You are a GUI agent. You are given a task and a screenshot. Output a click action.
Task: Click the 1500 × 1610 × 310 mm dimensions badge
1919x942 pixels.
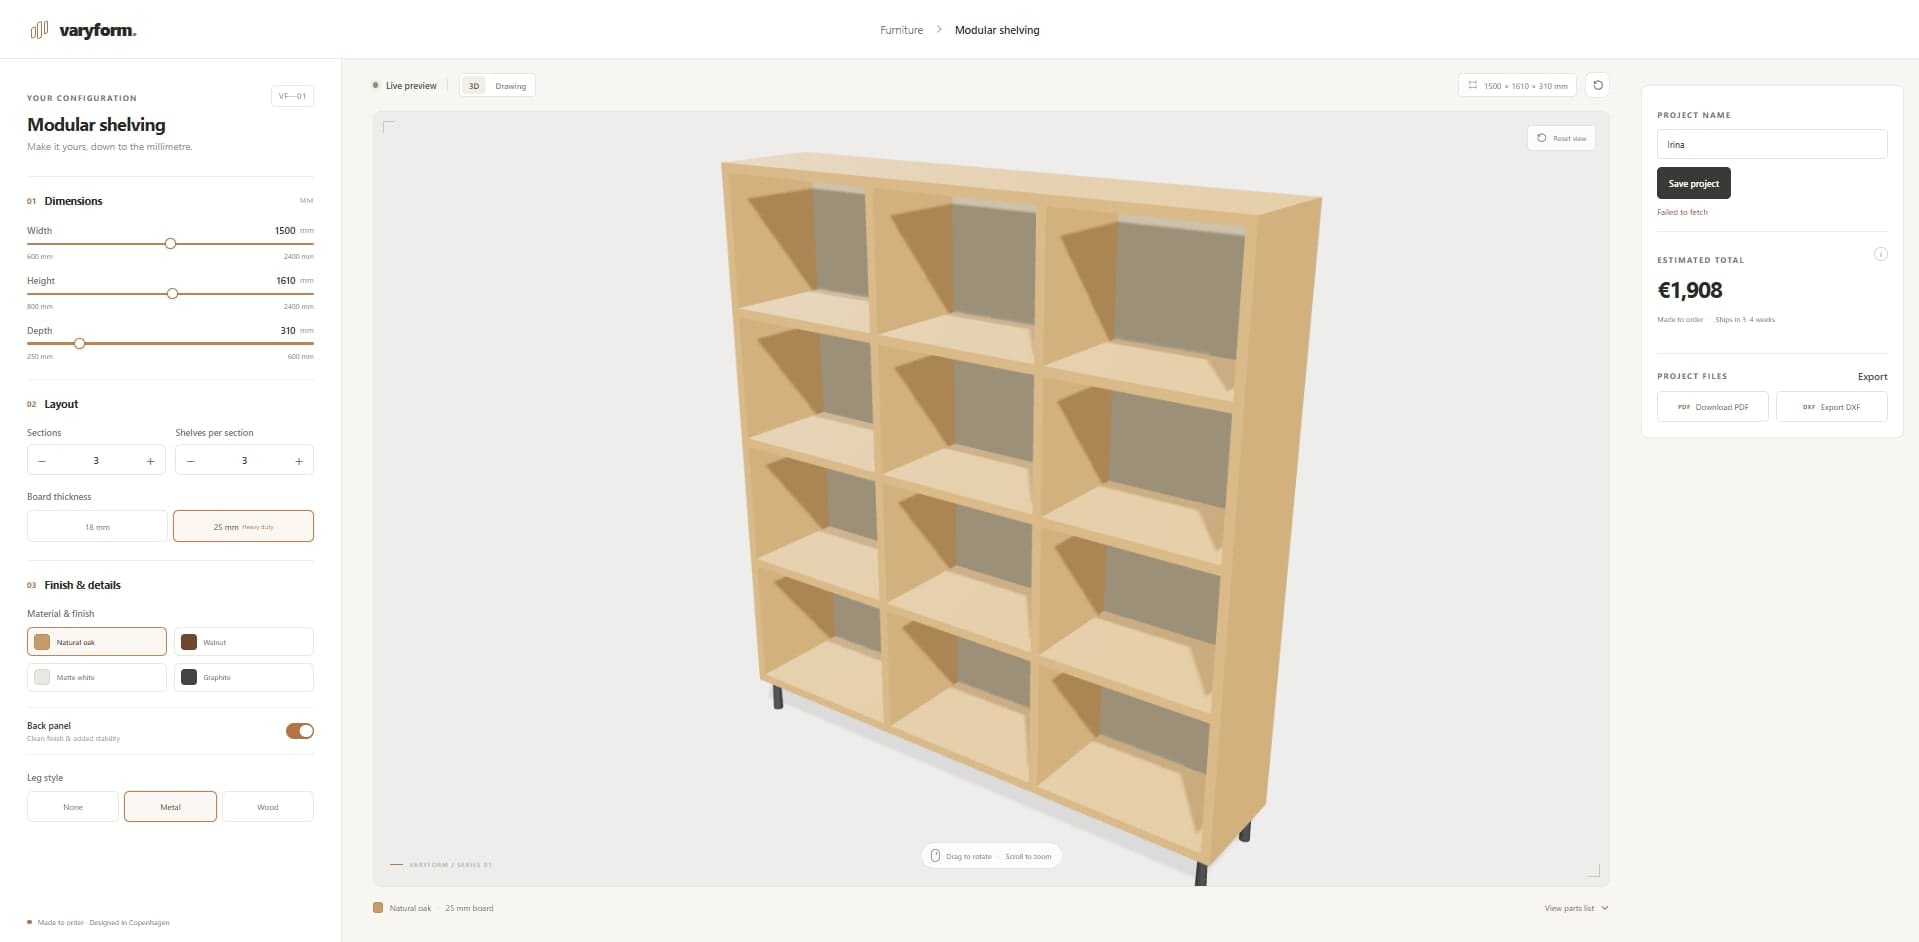coord(1517,86)
